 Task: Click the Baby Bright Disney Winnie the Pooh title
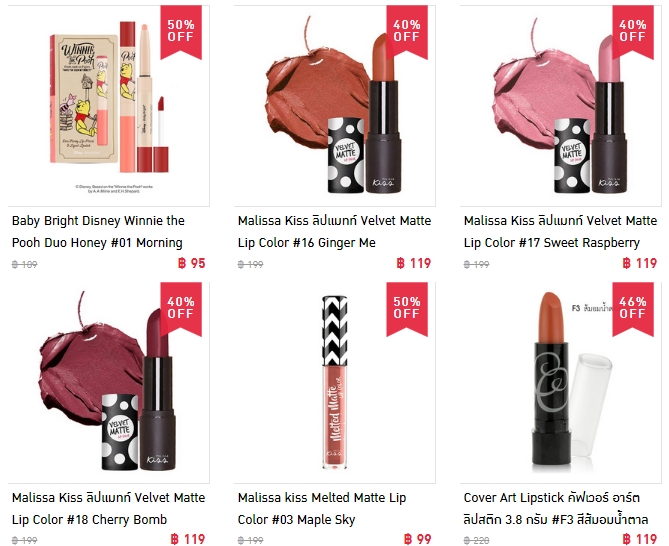tap(98, 232)
